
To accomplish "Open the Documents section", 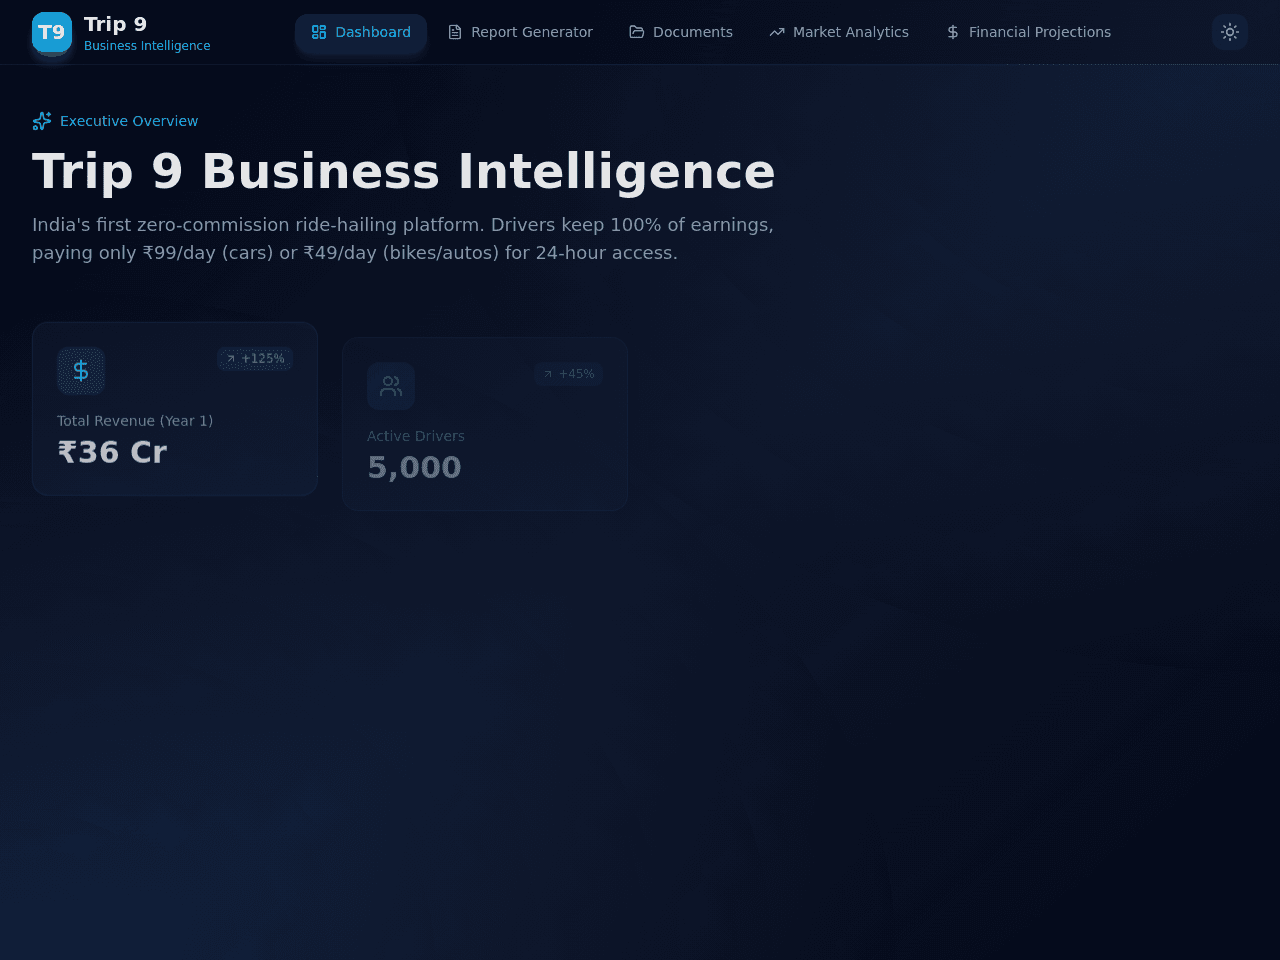I will click(x=681, y=32).
